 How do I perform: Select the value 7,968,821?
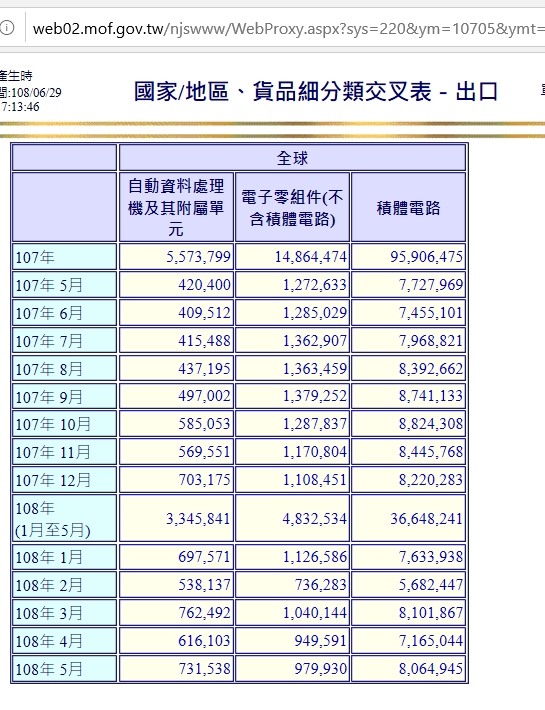[x=430, y=341]
